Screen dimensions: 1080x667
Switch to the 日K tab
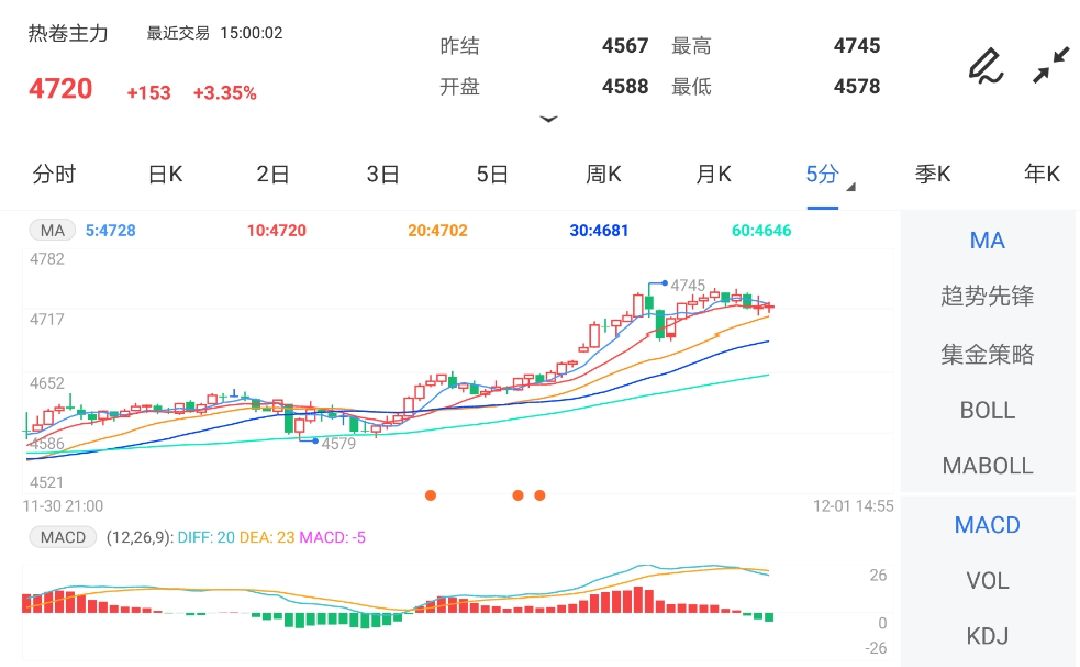click(x=163, y=174)
